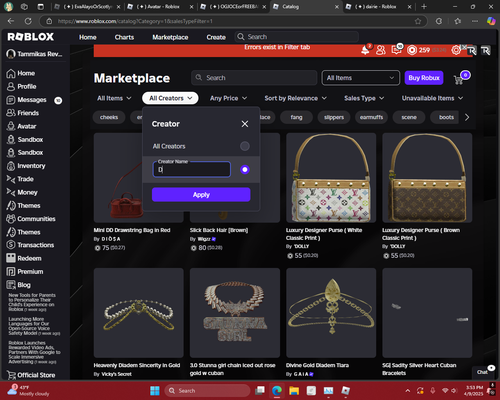Click the top navigation Search box
The width and height of the screenshot is (500, 400).
tap(297, 37)
